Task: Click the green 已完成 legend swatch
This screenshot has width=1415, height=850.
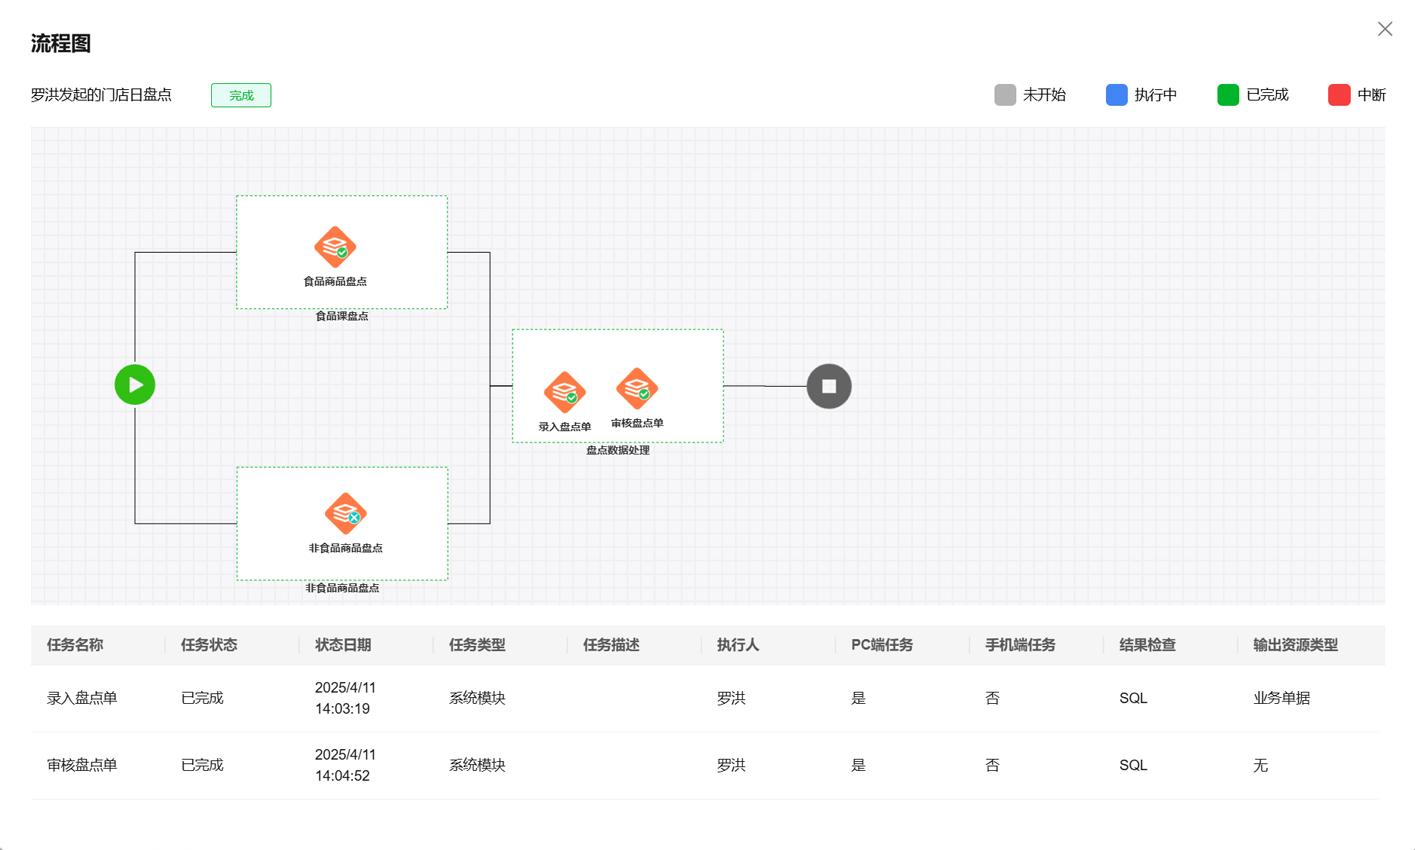Action: coord(1228,95)
